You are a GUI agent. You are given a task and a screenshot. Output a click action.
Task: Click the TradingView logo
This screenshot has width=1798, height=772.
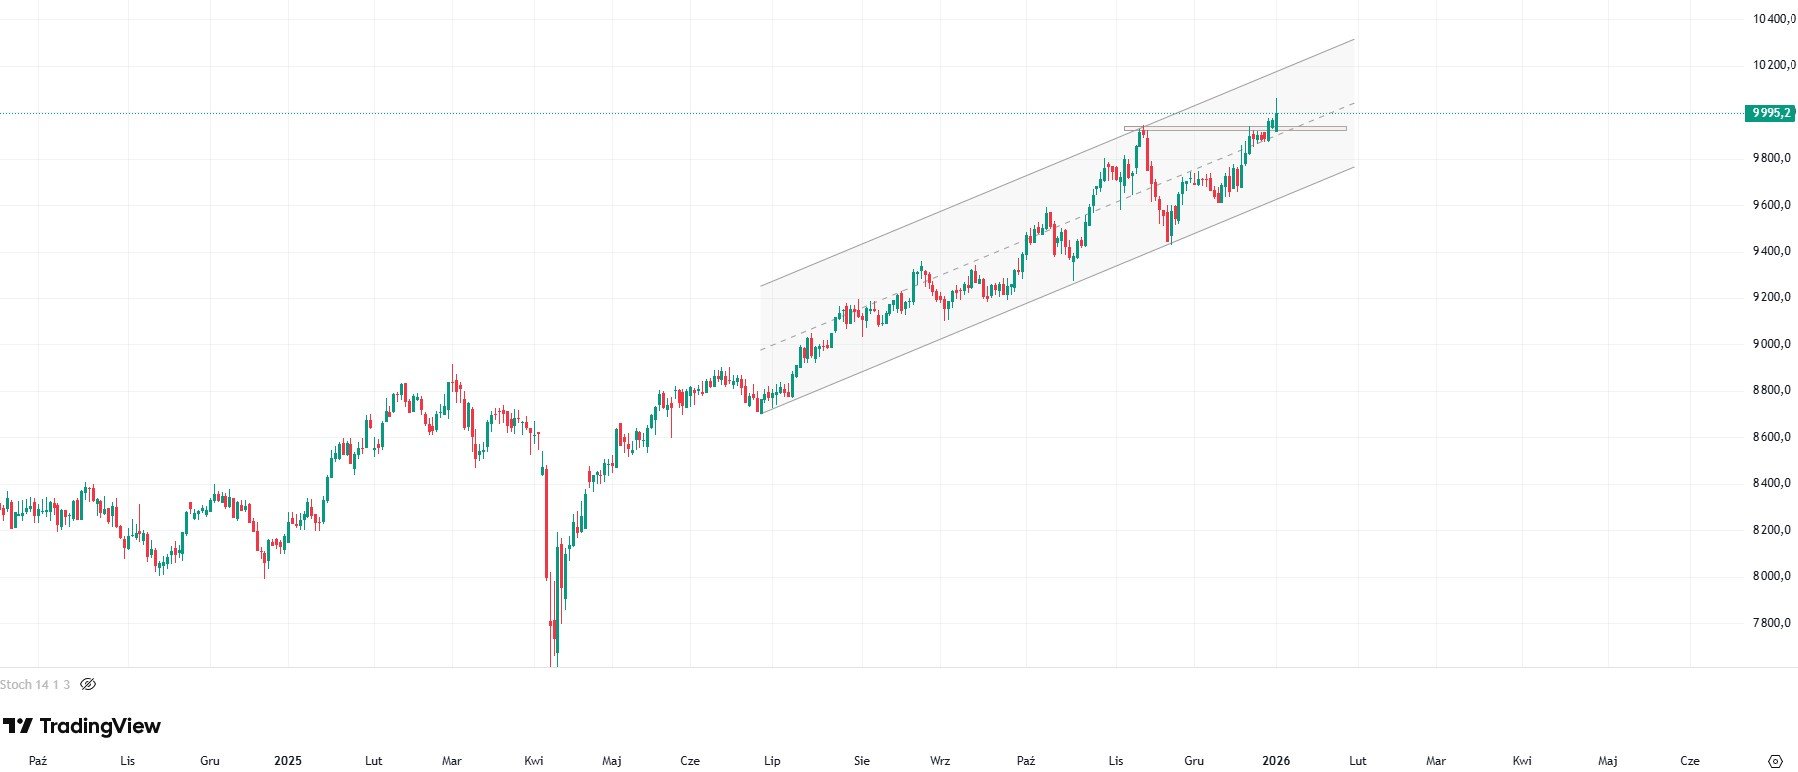[x=82, y=726]
